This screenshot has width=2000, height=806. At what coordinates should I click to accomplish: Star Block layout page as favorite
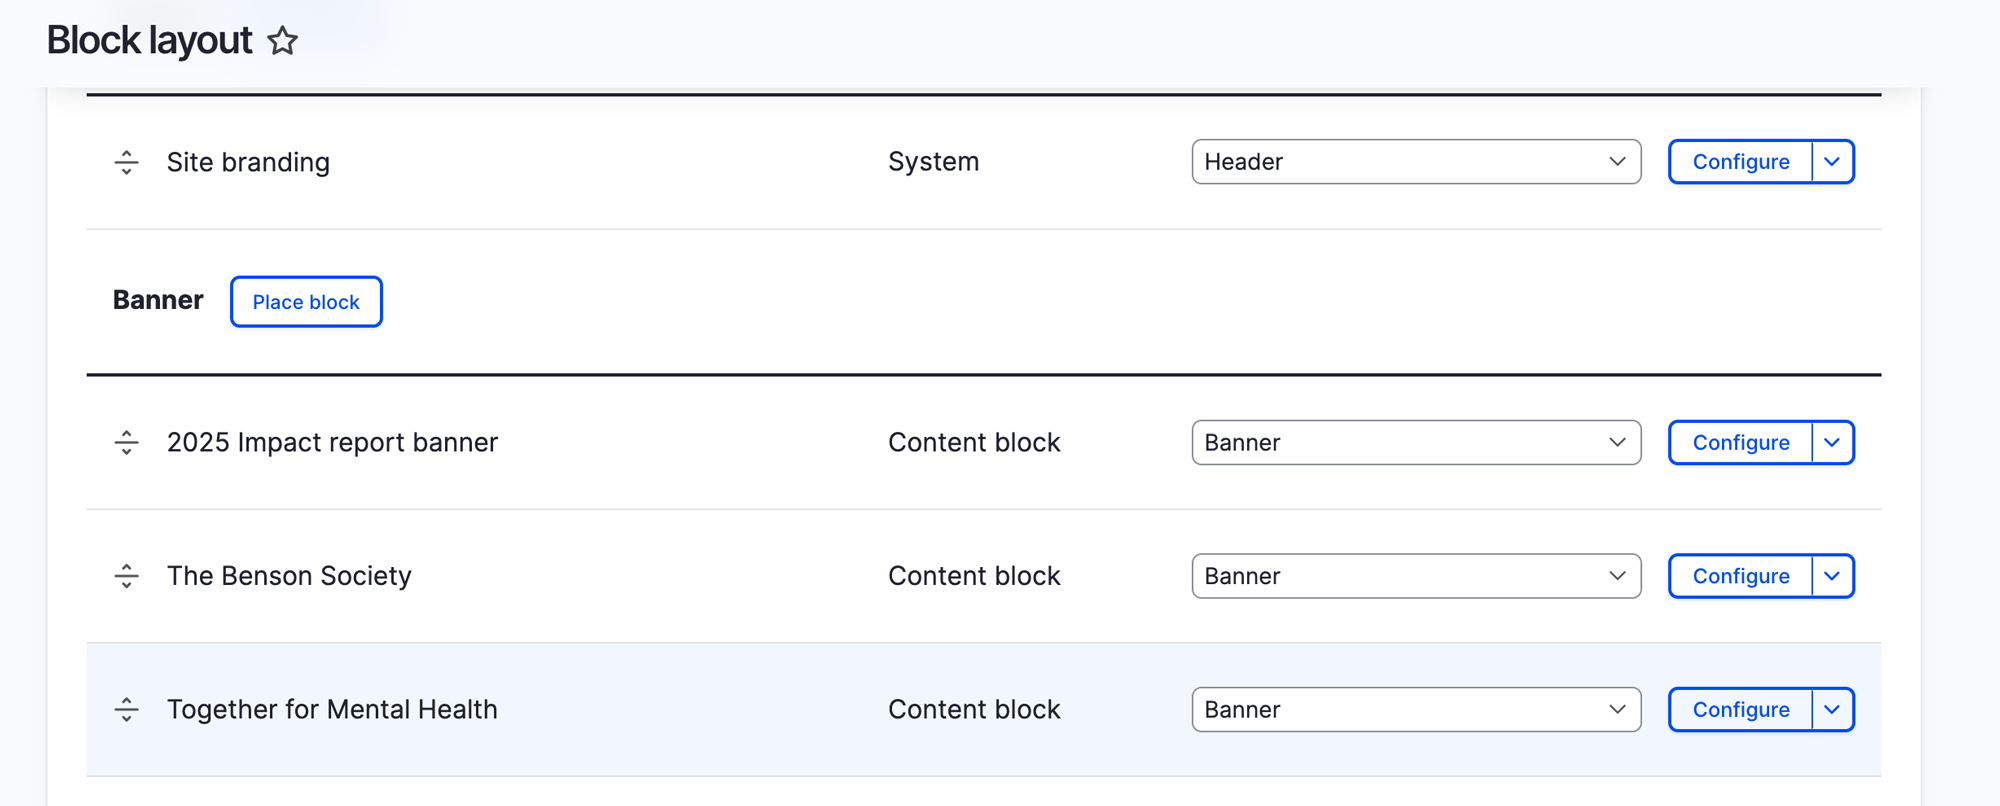coord(283,41)
